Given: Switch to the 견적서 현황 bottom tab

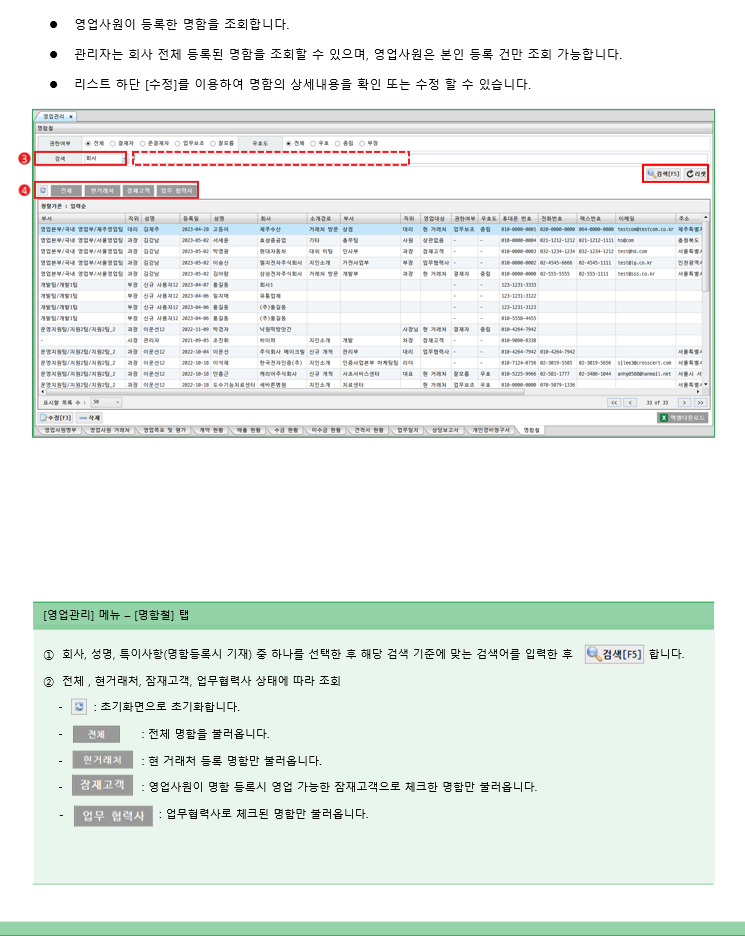Looking at the screenshot, I should point(368,430).
